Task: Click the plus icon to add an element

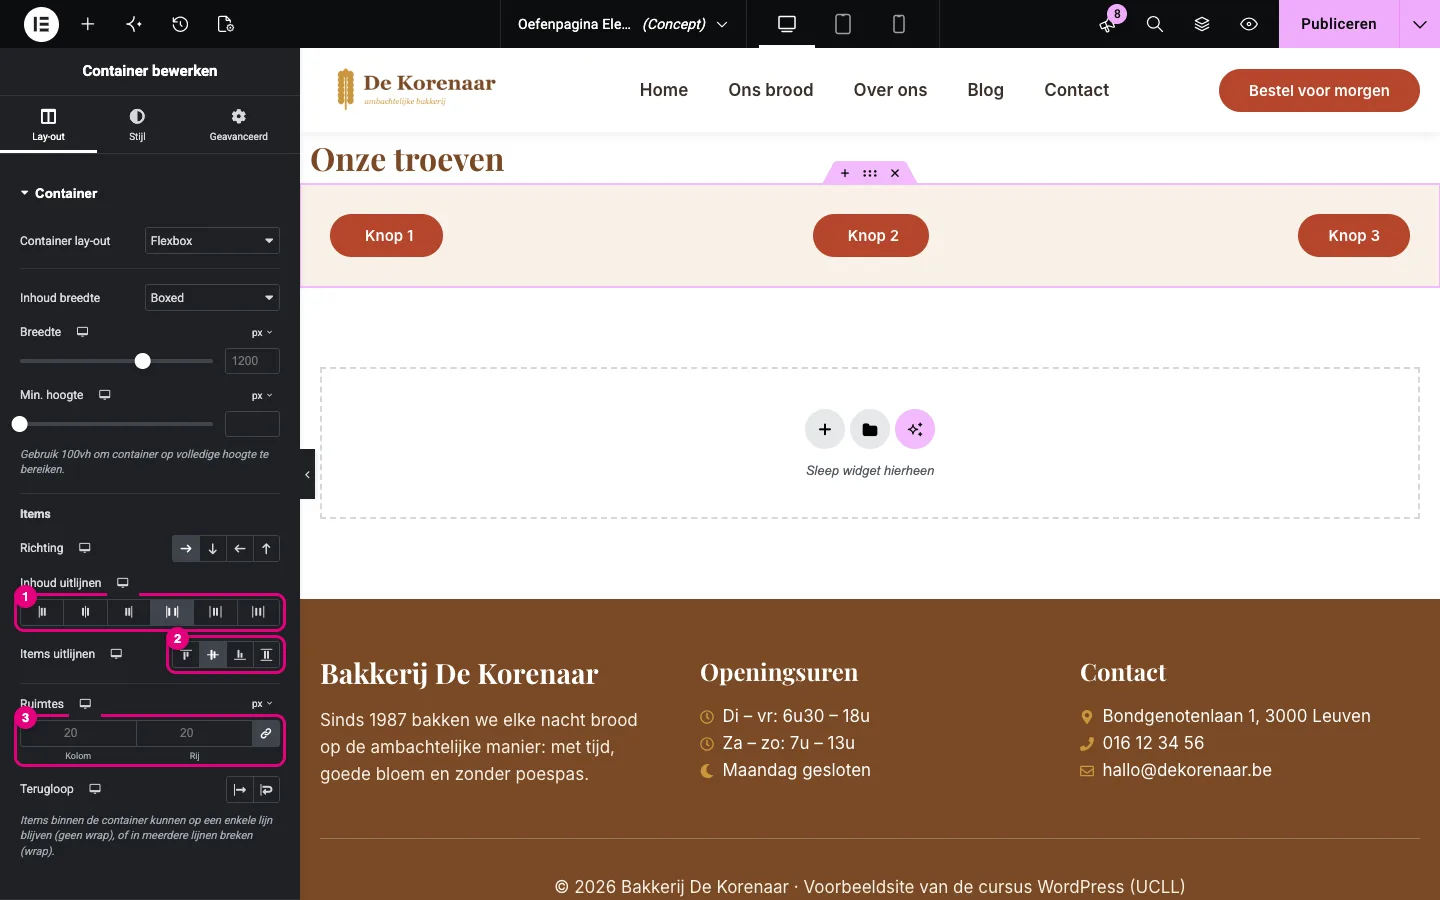Action: coord(88,24)
